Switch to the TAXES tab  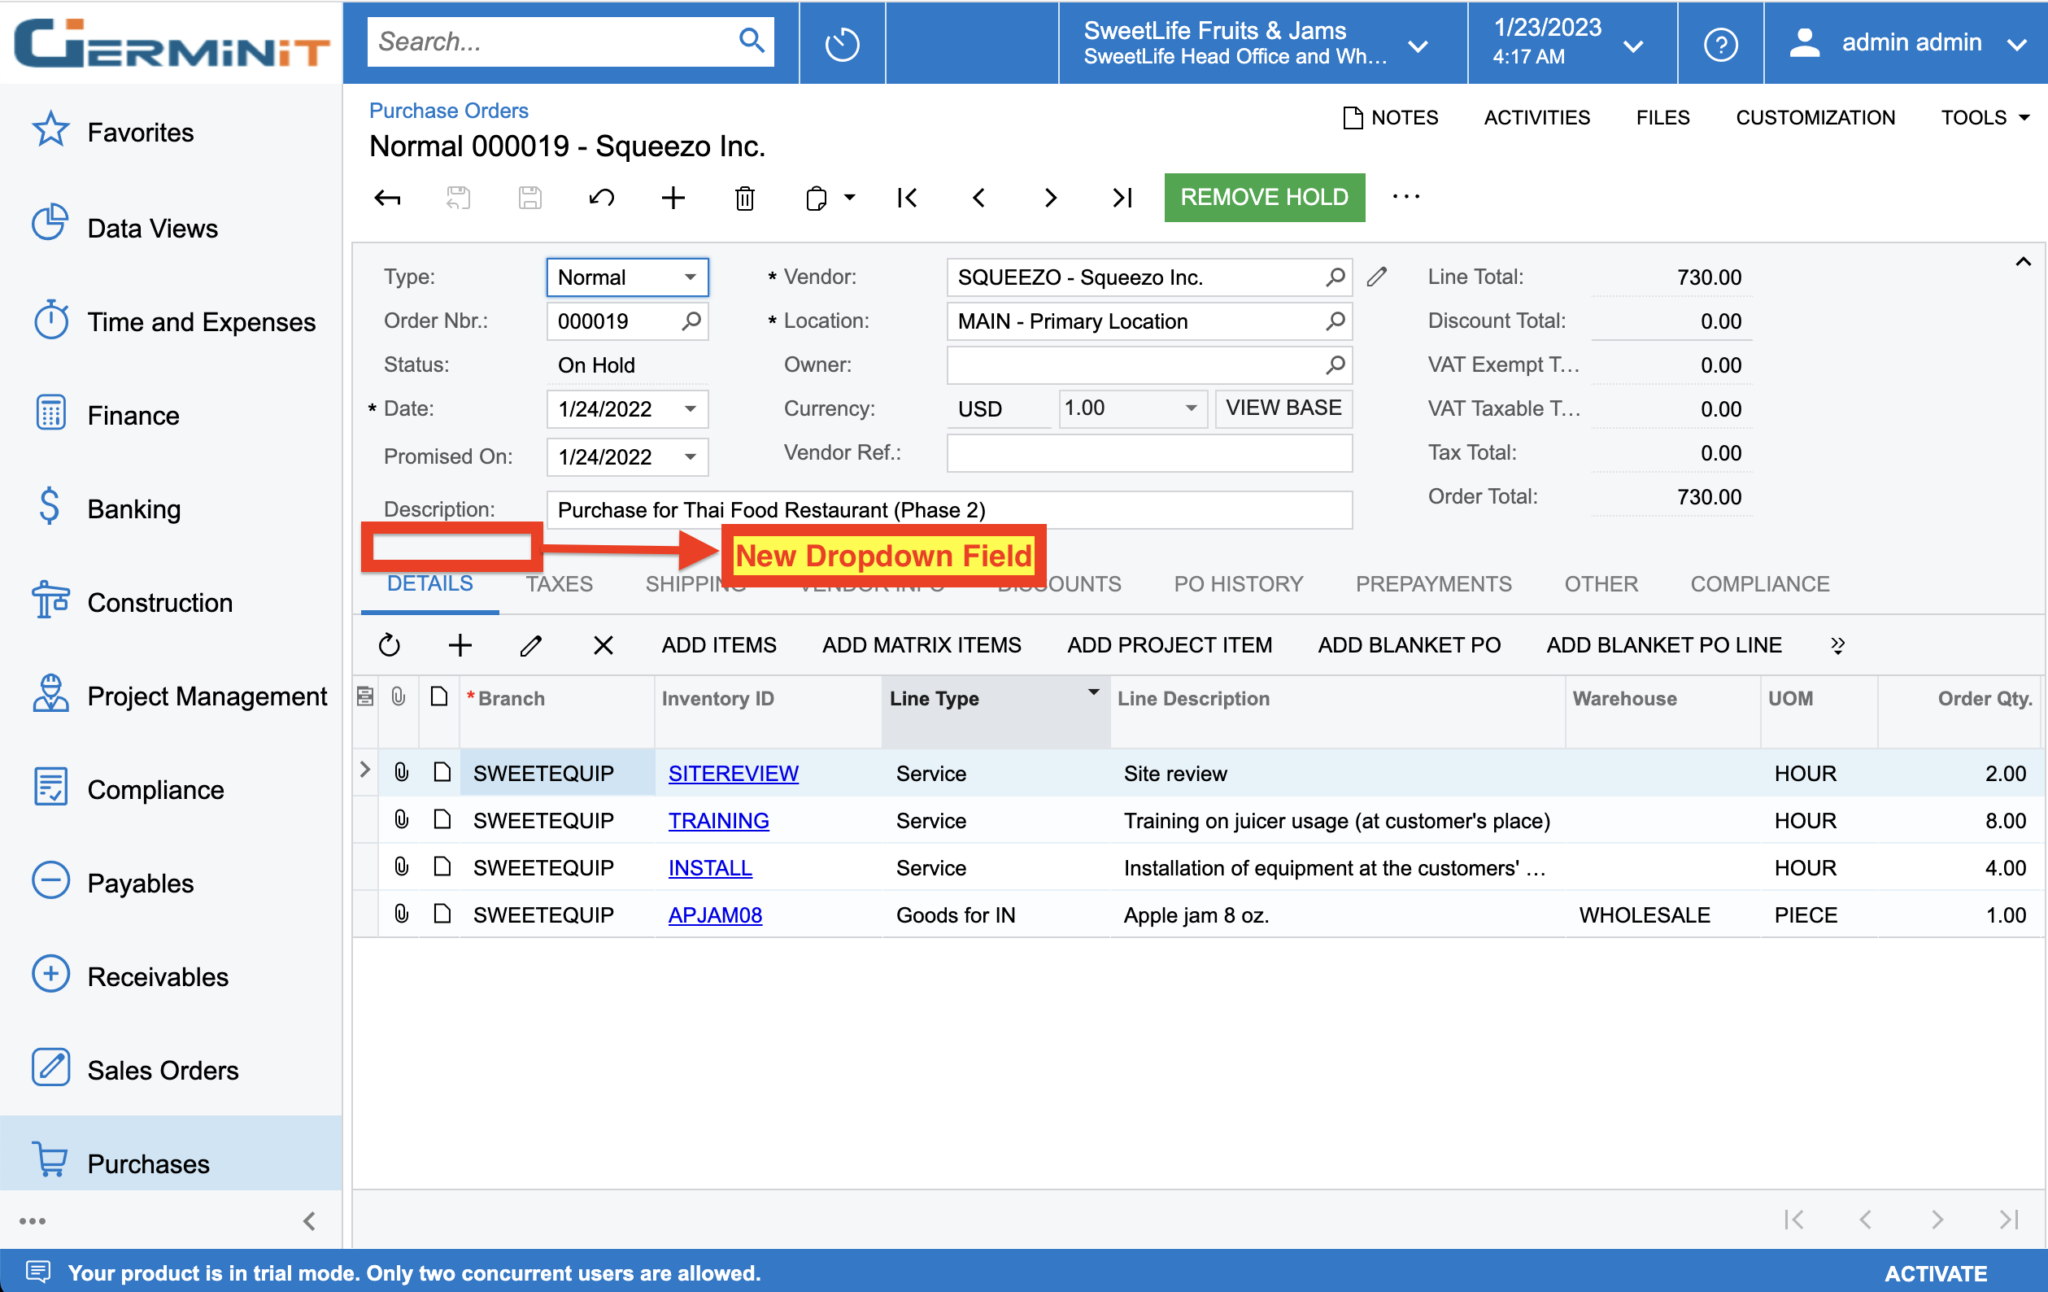(559, 583)
